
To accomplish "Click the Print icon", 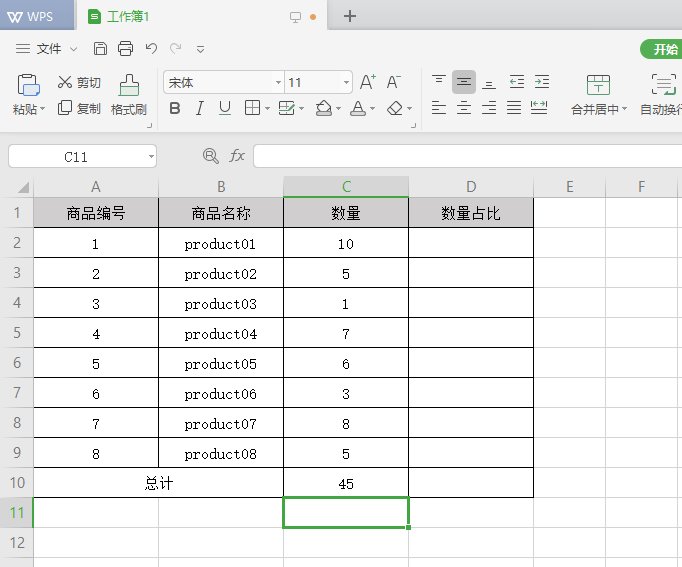I will tap(125, 48).
